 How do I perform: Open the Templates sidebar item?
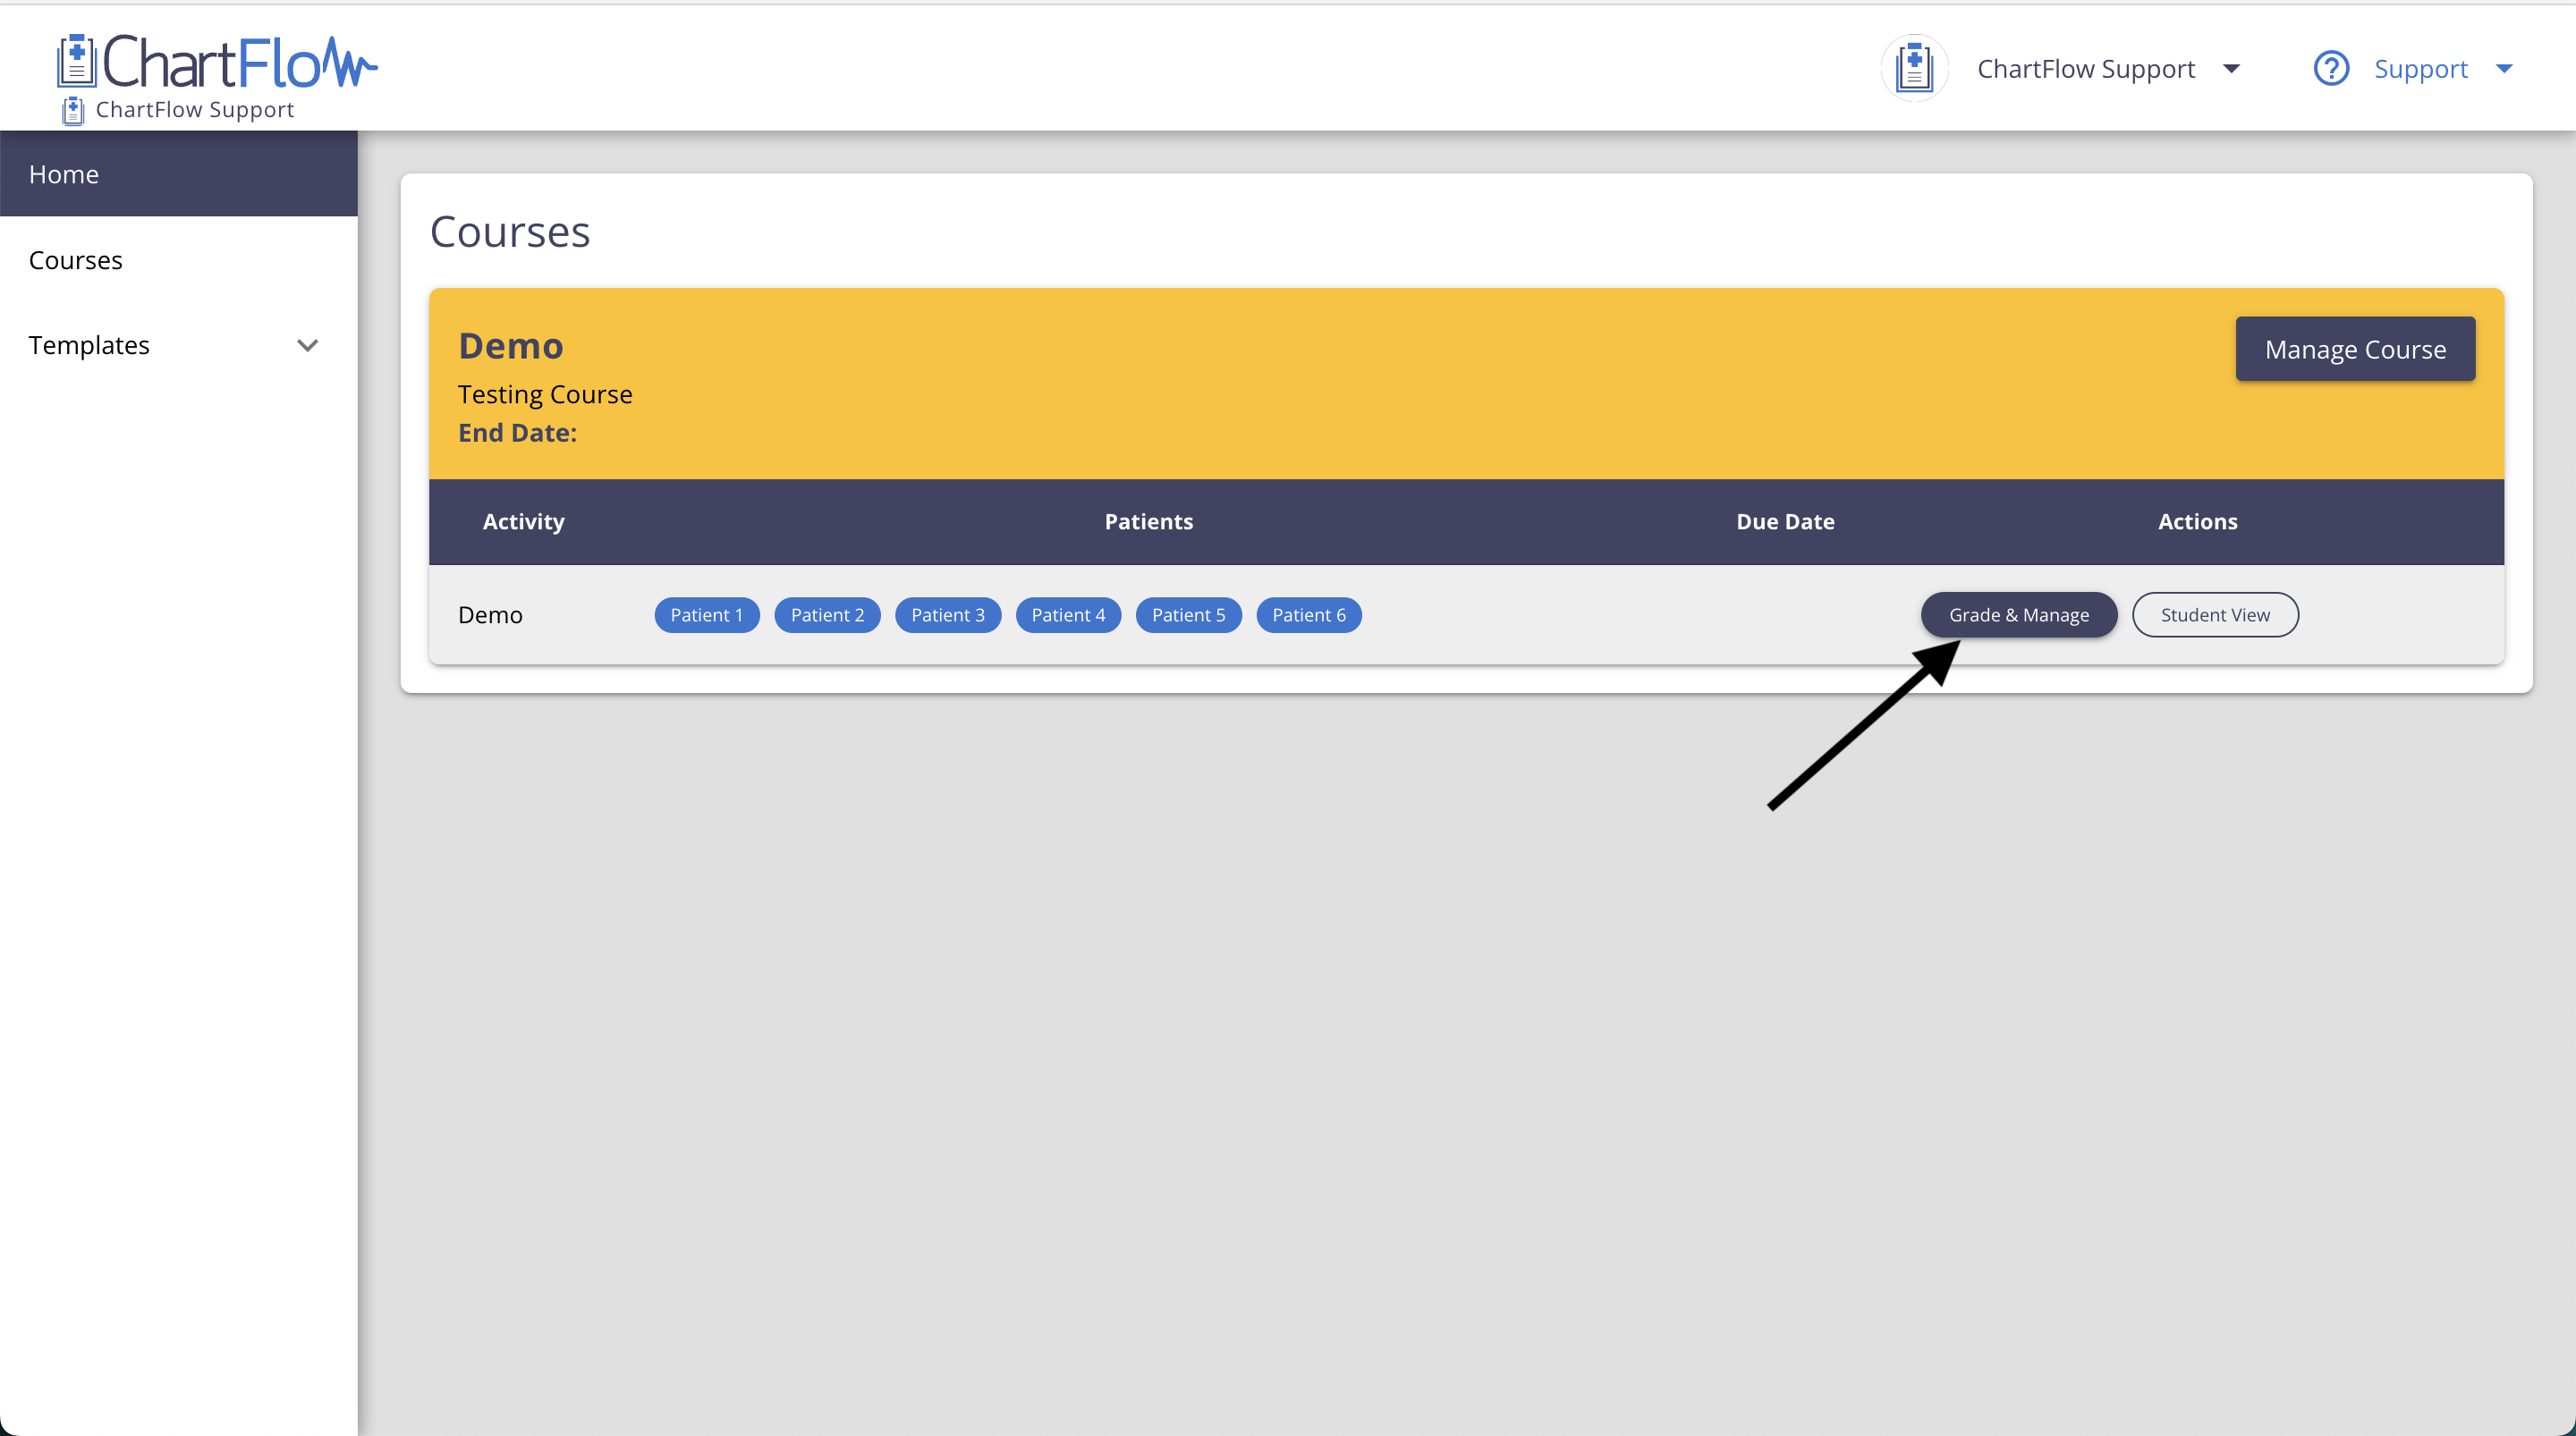pyautogui.click(x=89, y=345)
